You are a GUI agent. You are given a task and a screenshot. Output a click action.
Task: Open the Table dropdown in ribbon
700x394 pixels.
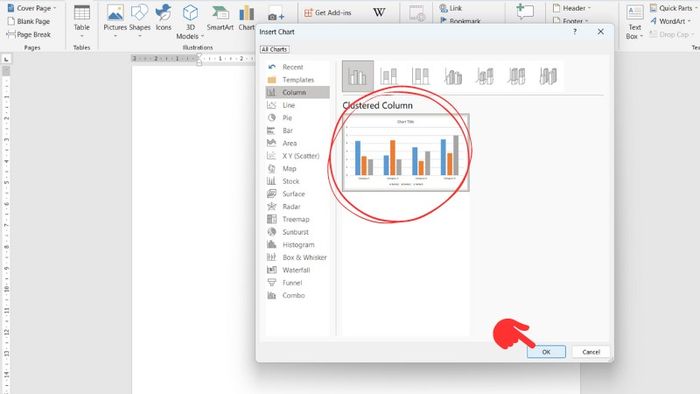[82, 21]
